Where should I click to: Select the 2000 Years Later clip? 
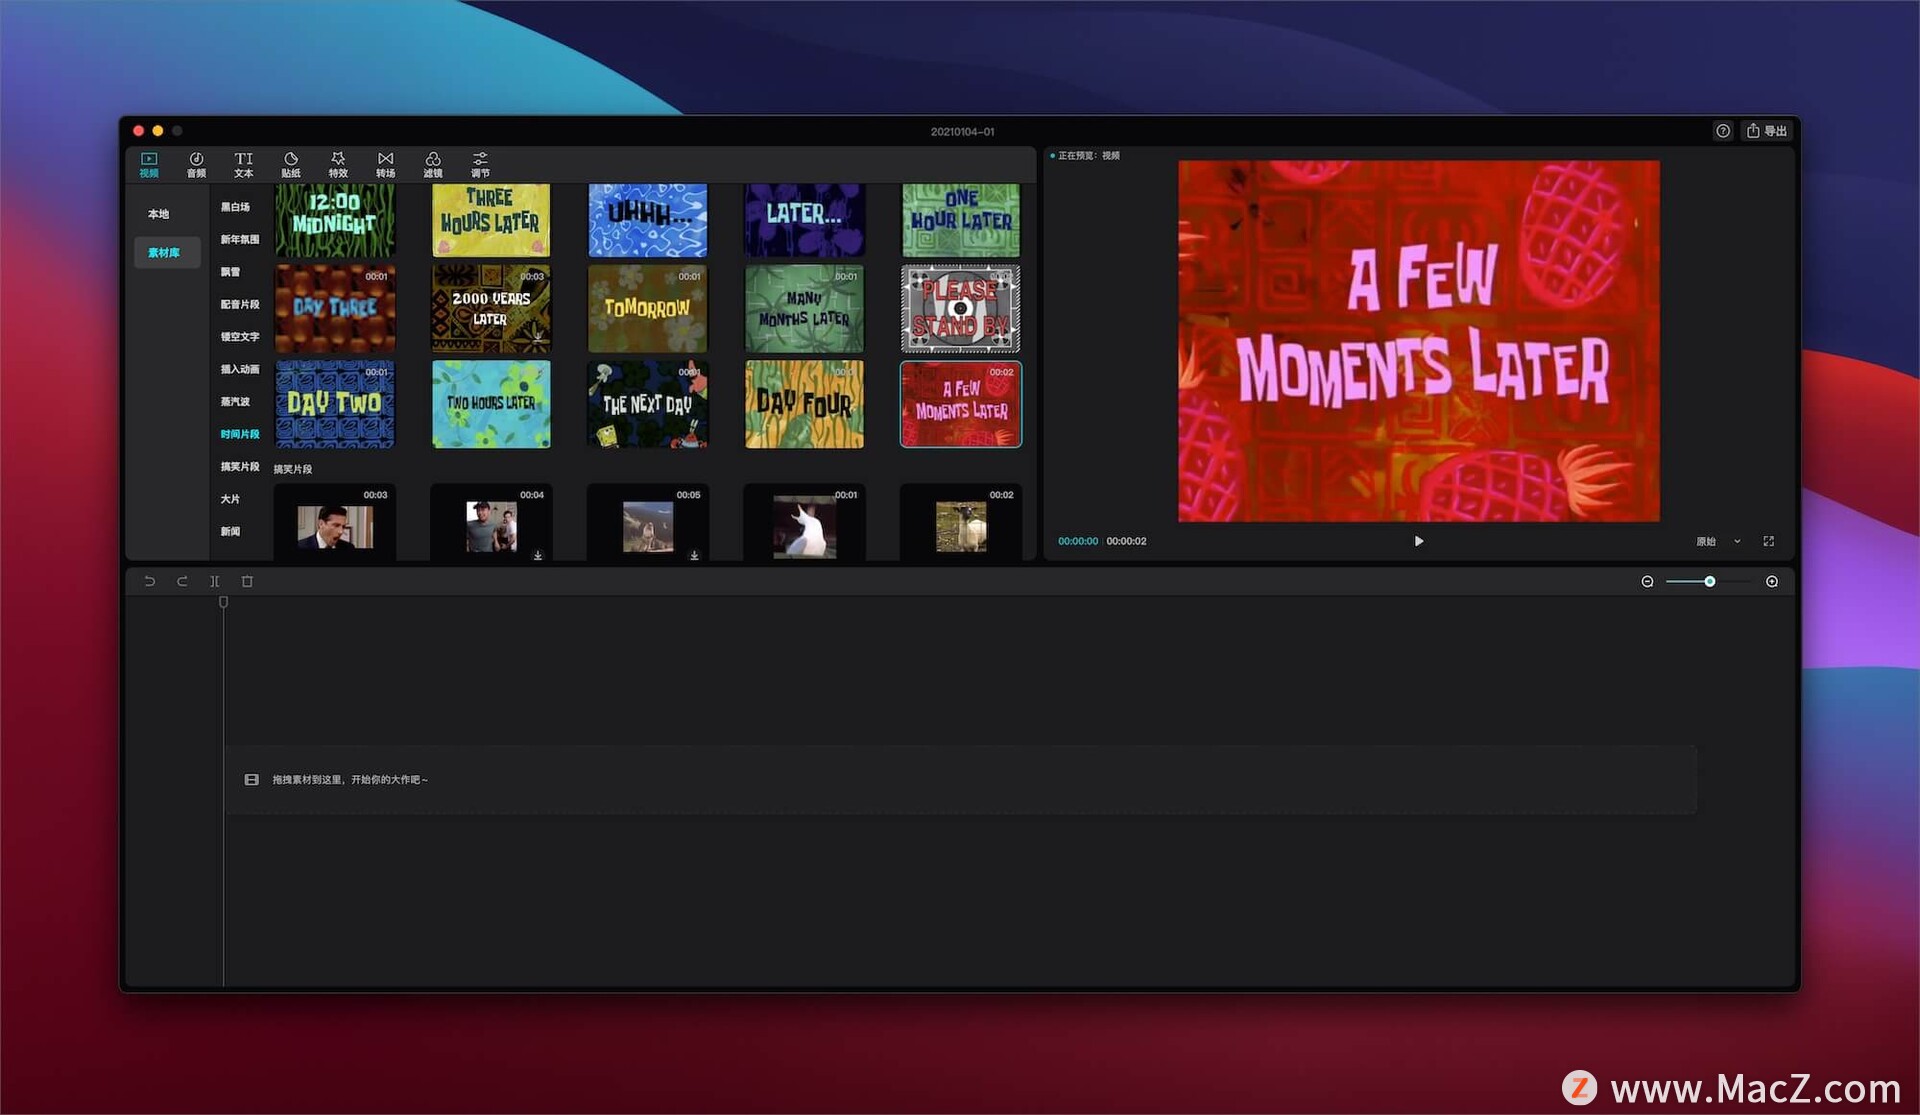491,308
